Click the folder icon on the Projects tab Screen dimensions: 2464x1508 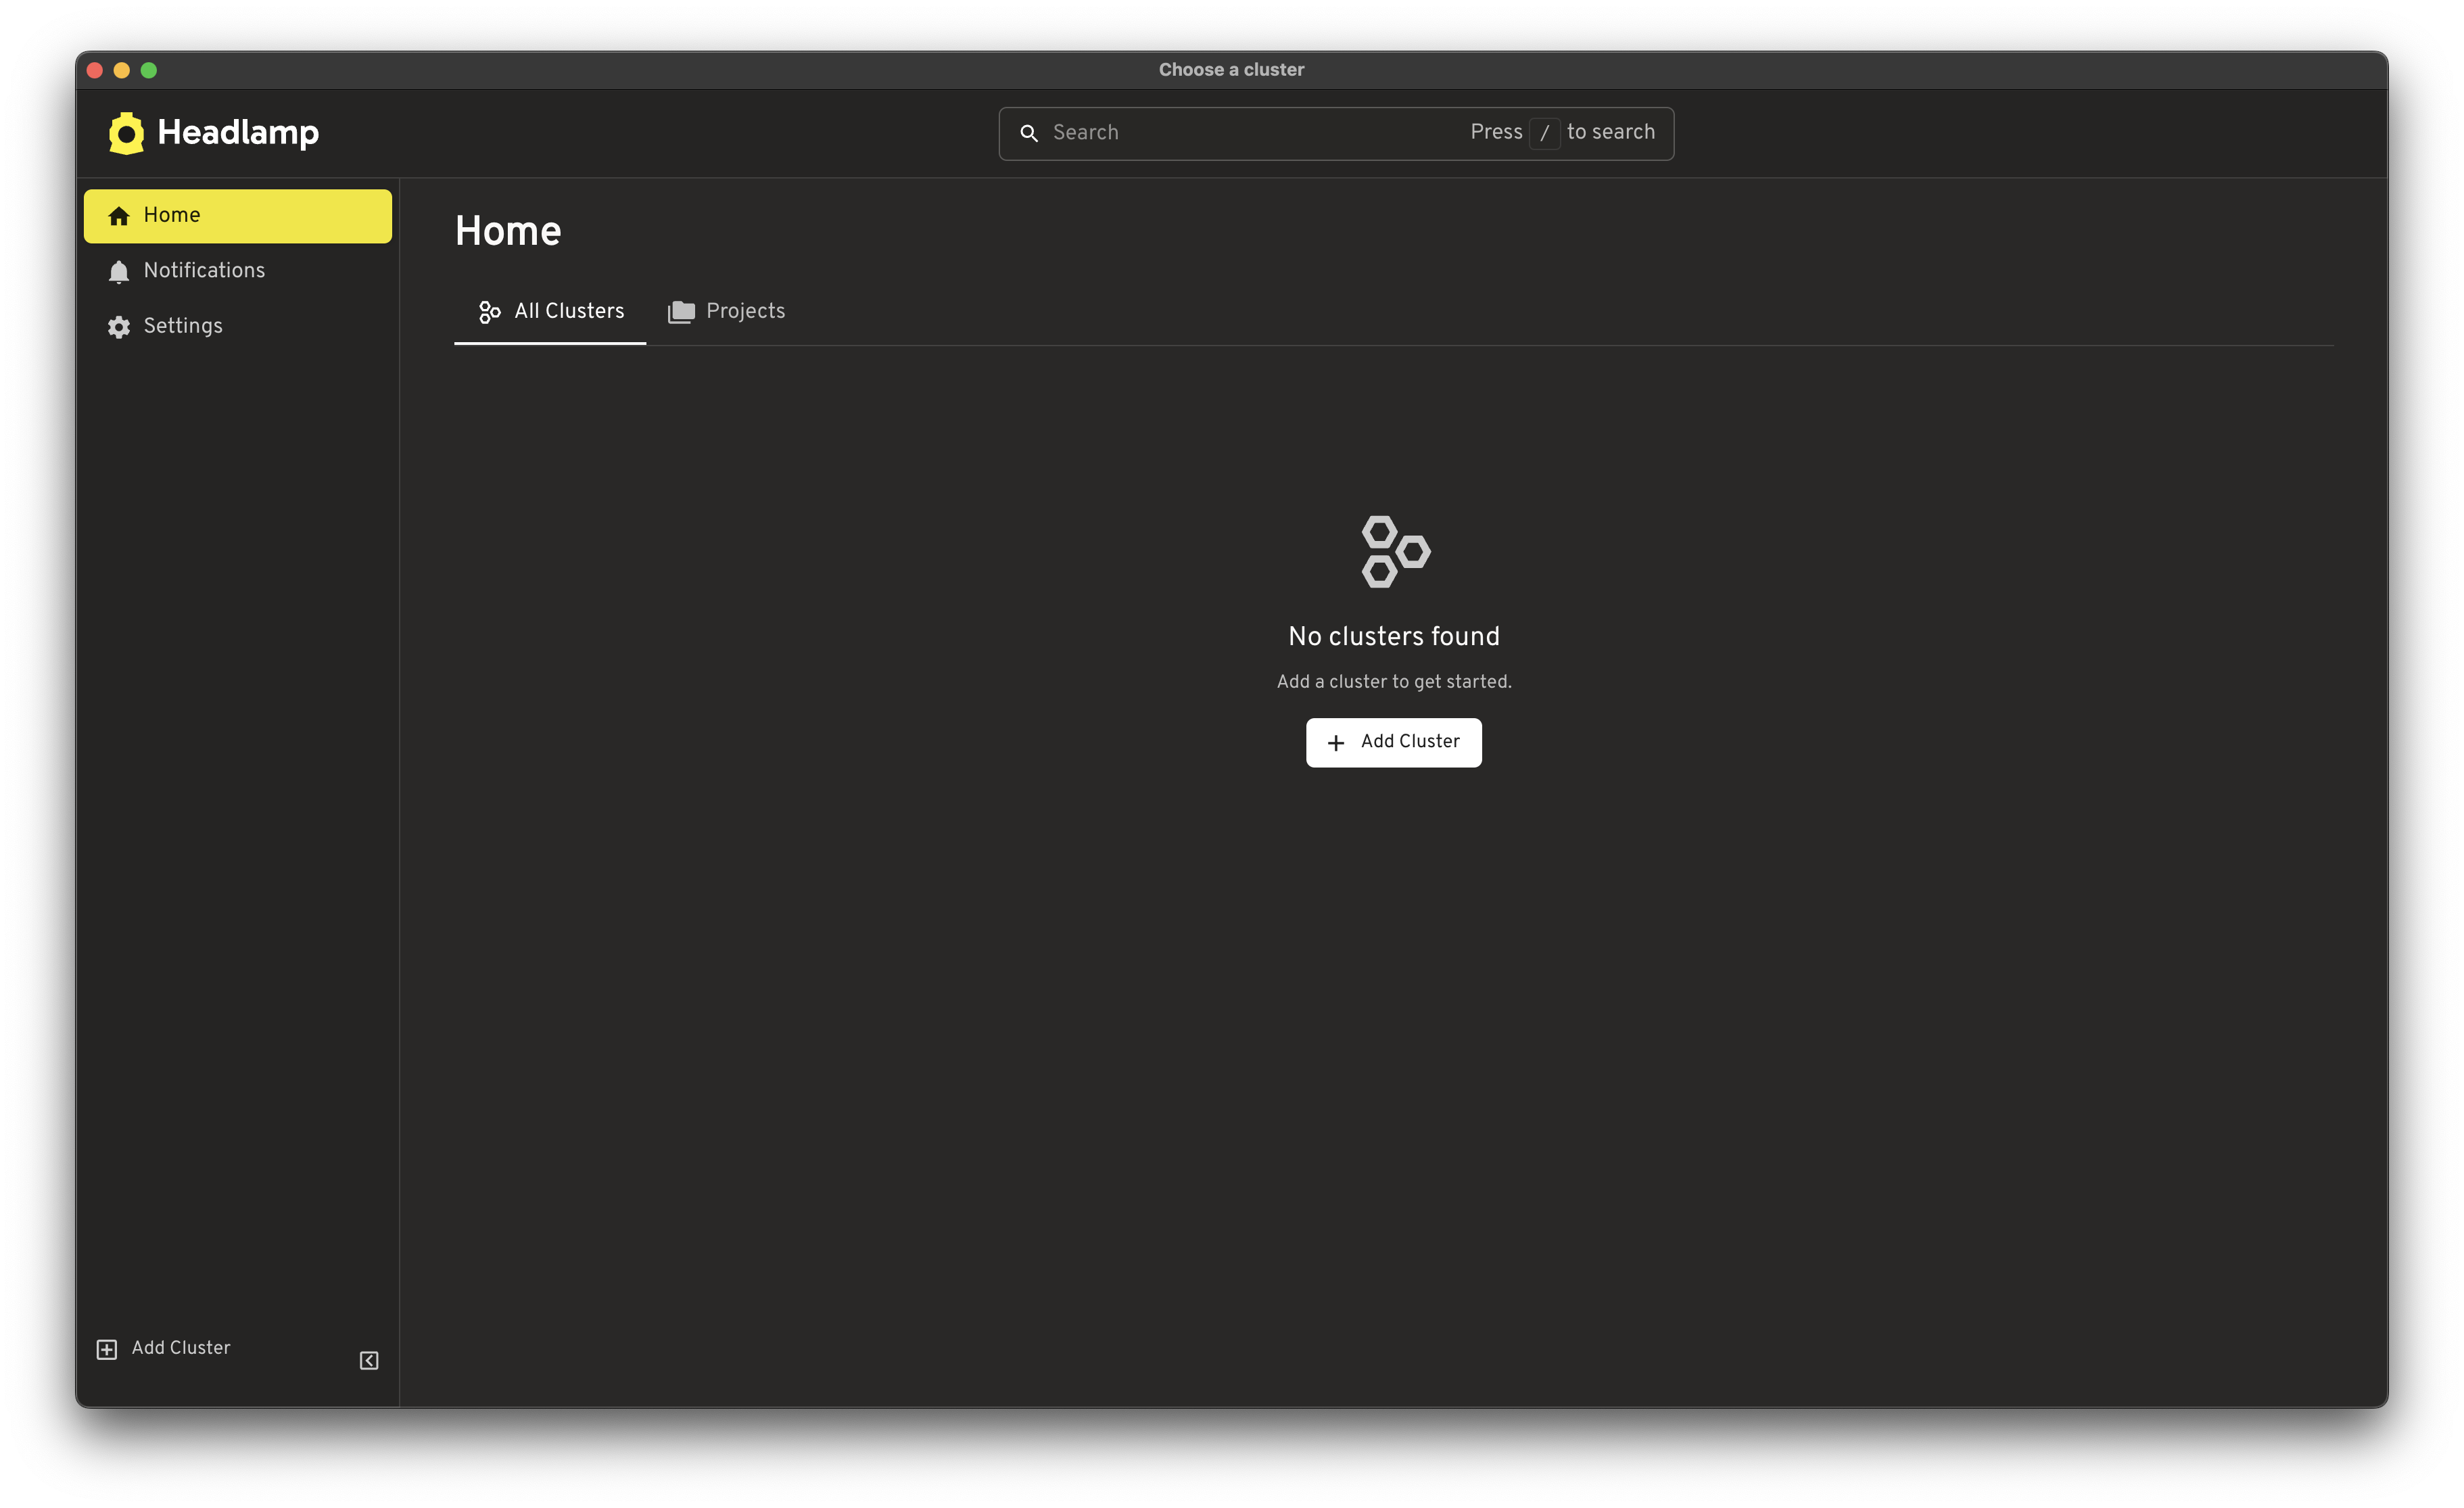(681, 311)
